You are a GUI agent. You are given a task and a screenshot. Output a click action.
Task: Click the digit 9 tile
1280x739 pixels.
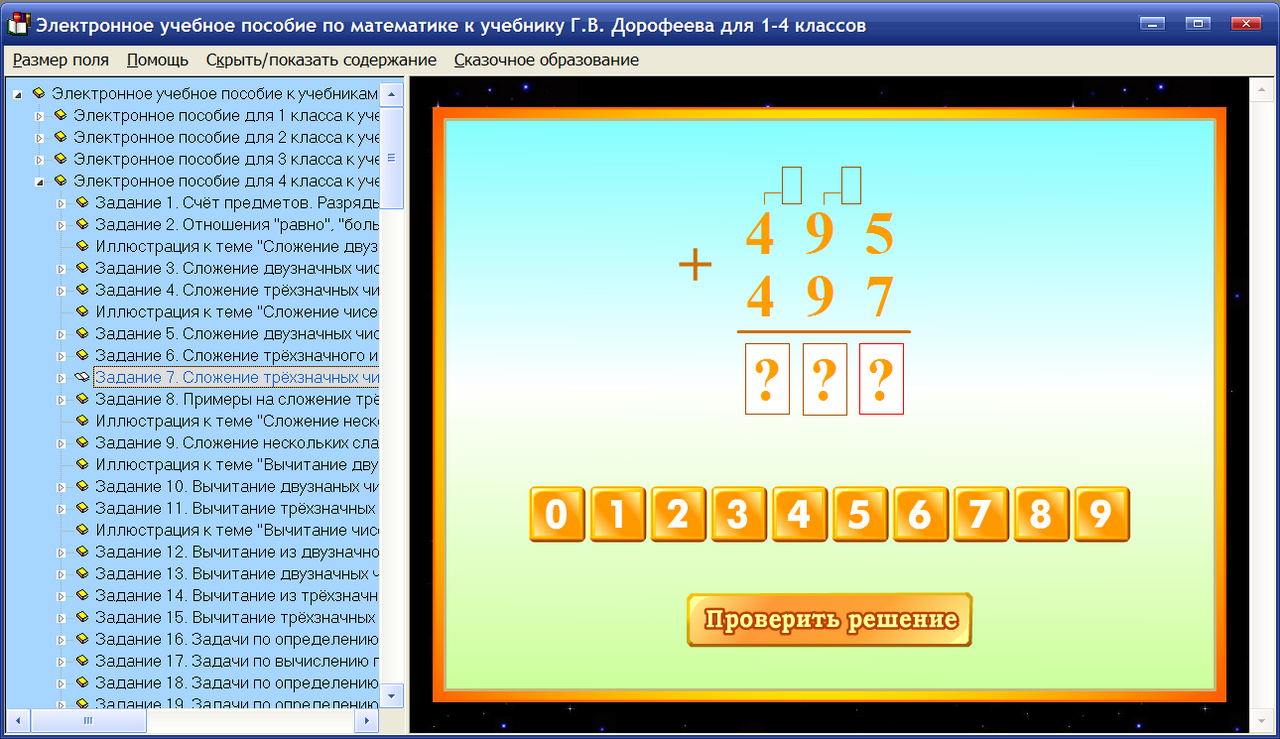tap(1101, 514)
